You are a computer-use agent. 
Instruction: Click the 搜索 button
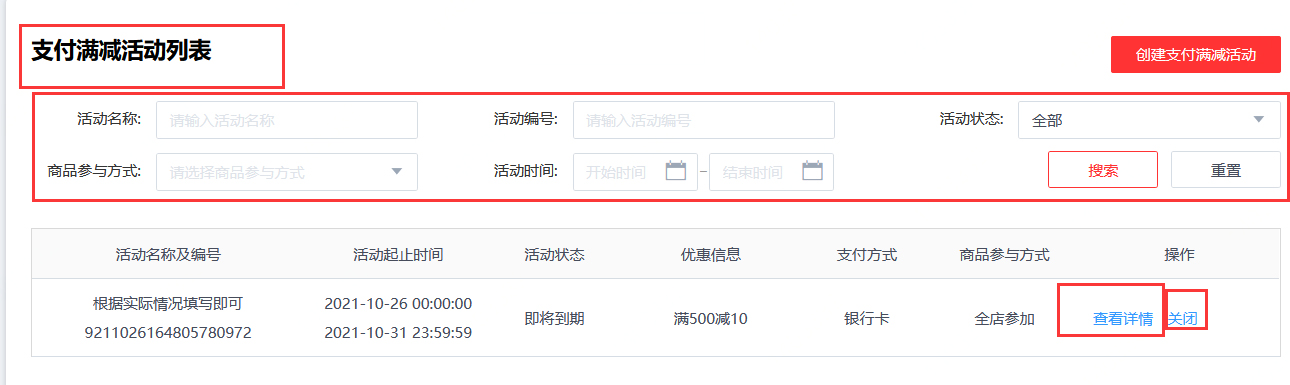pyautogui.click(x=1103, y=170)
